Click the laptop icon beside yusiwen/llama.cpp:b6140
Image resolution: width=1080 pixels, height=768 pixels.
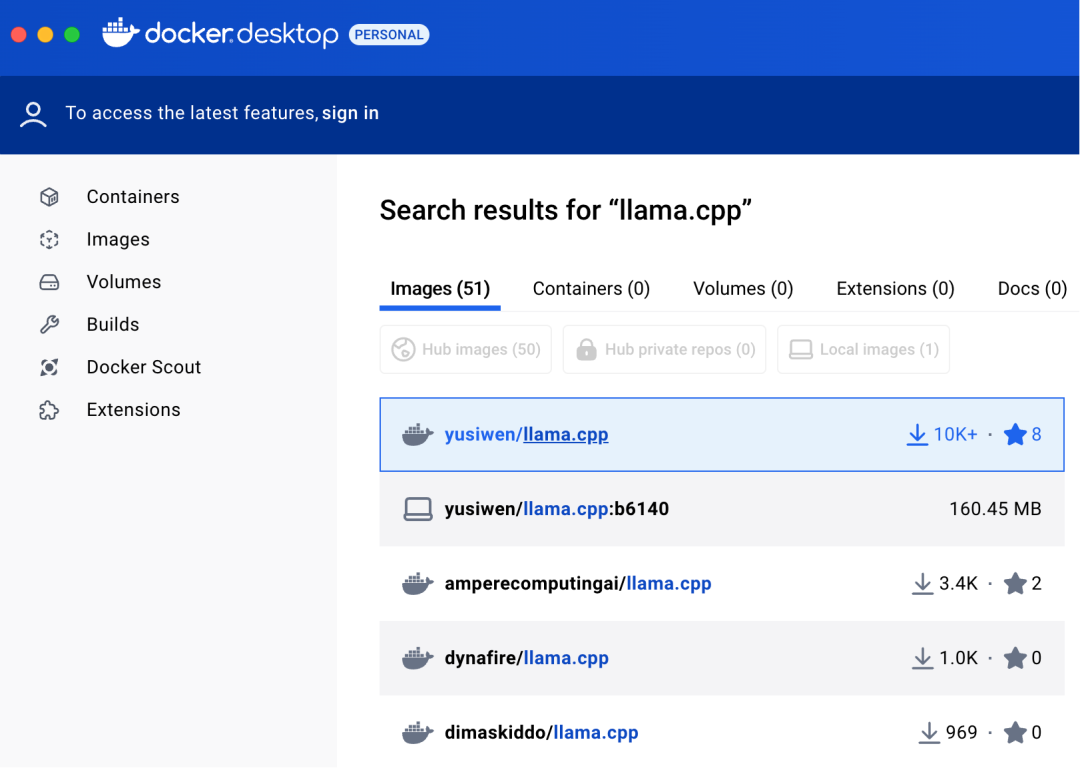417,510
